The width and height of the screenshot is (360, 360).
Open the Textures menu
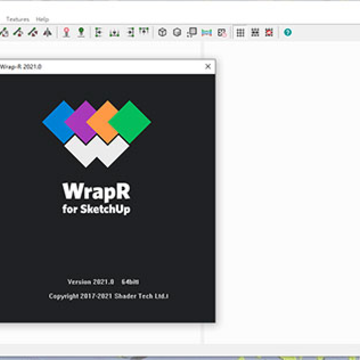pos(18,19)
